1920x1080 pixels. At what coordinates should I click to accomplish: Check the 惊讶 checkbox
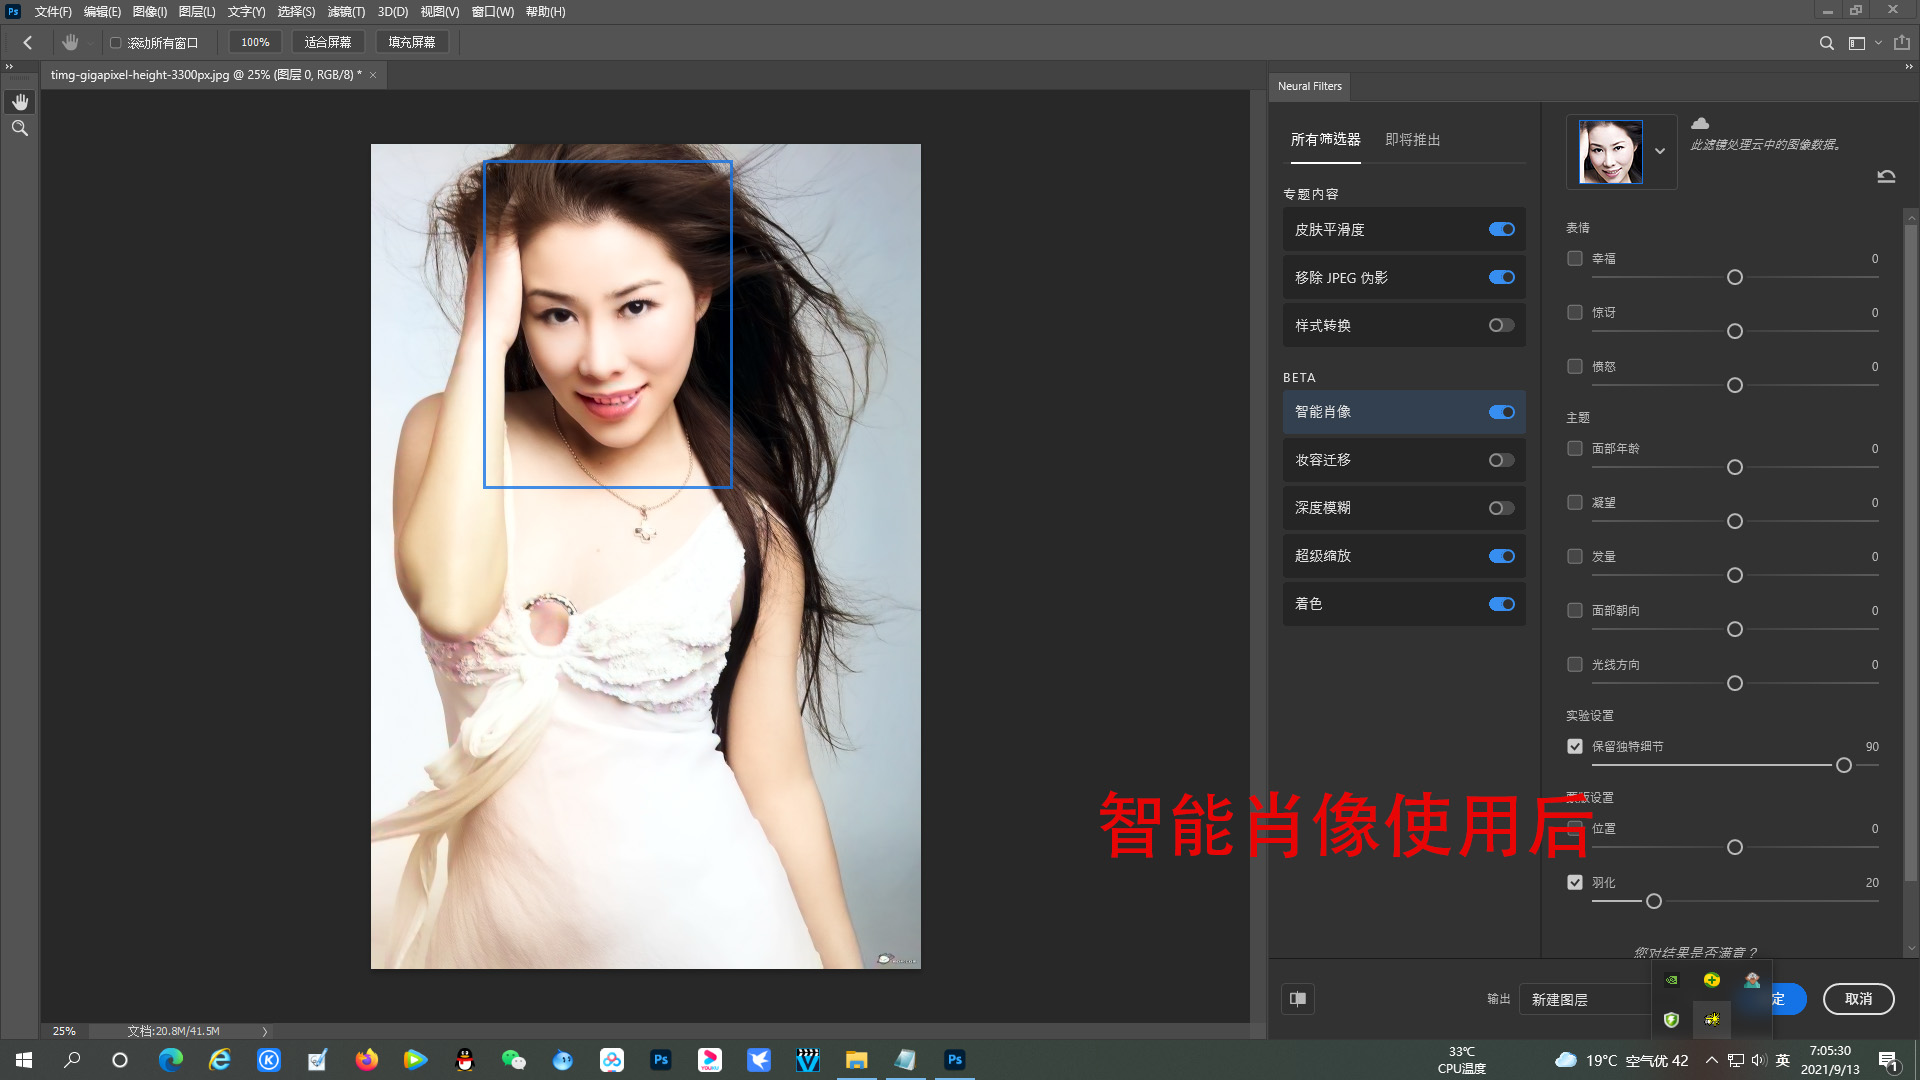click(1575, 312)
